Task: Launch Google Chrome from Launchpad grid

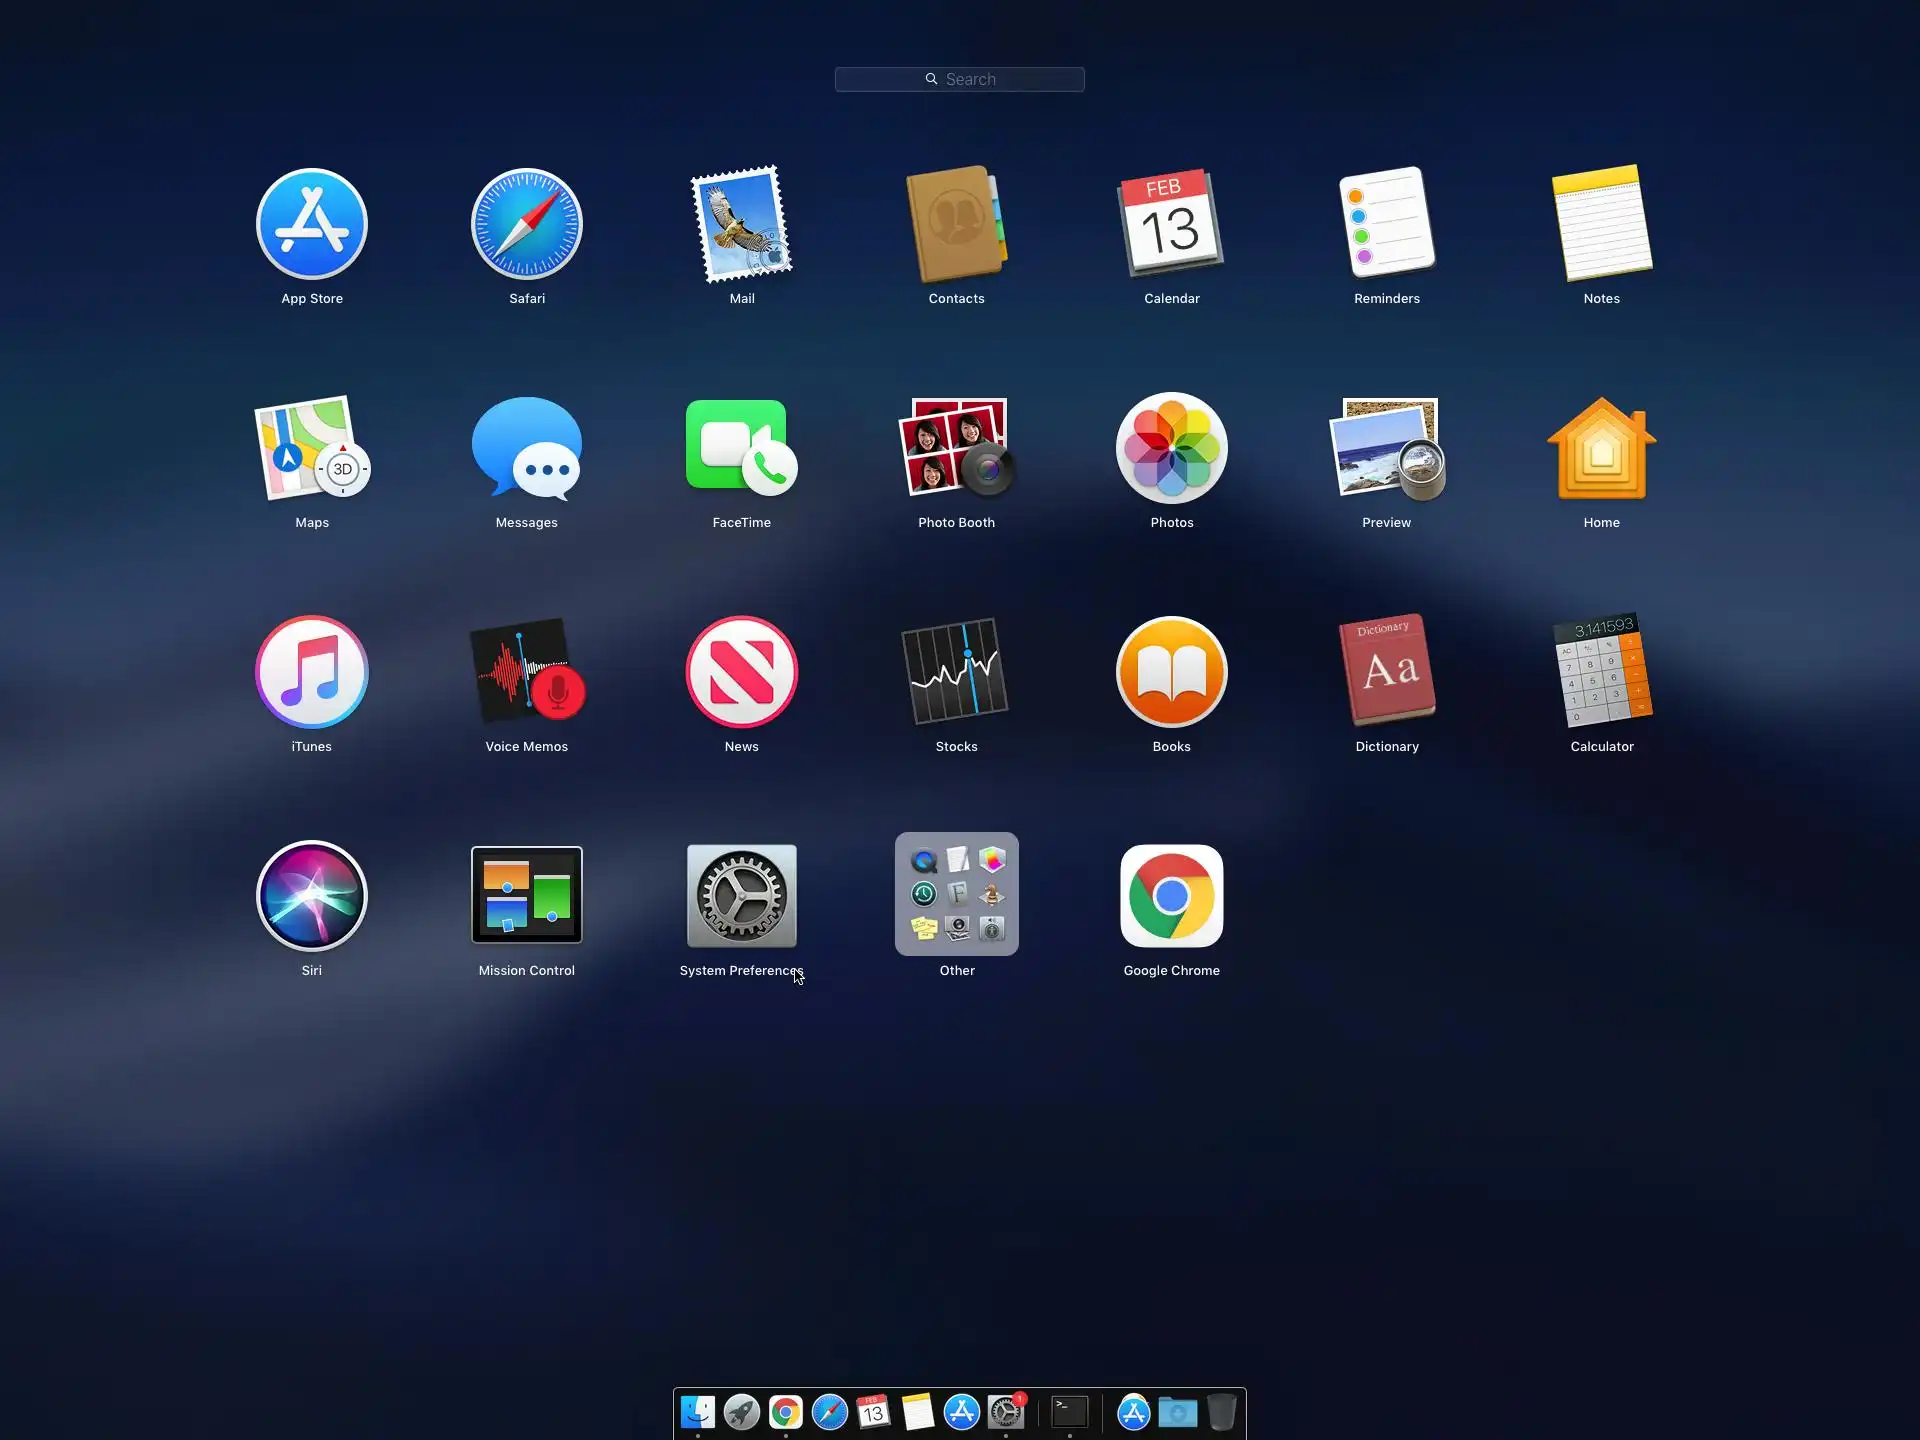Action: click(1172, 896)
